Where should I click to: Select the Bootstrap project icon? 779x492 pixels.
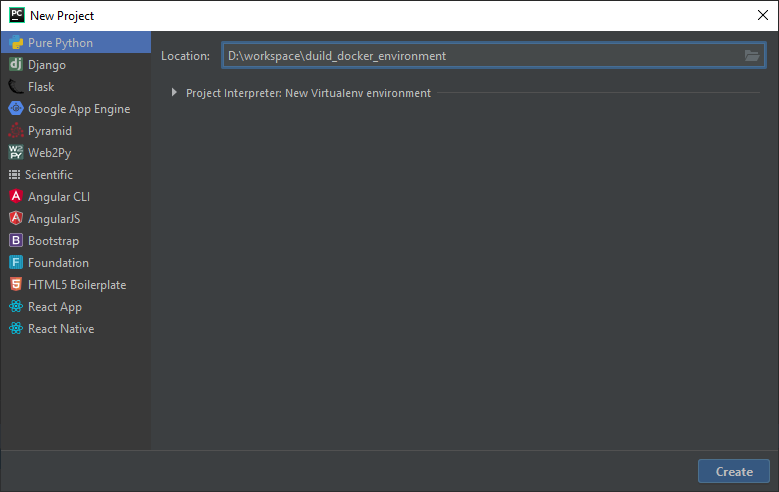point(16,241)
